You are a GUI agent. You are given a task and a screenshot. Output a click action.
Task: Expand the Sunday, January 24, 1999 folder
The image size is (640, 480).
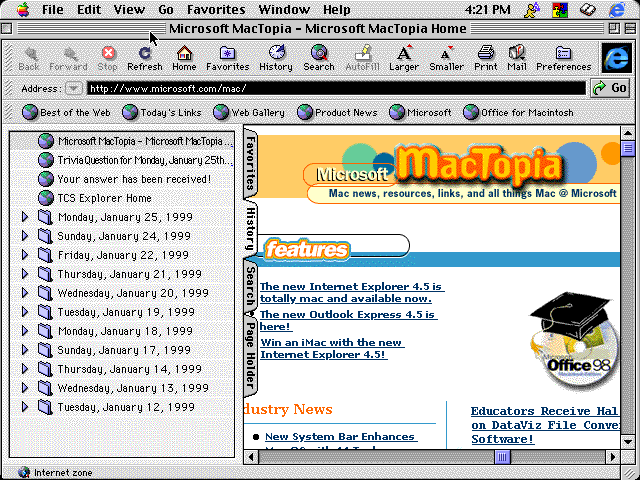(25, 236)
